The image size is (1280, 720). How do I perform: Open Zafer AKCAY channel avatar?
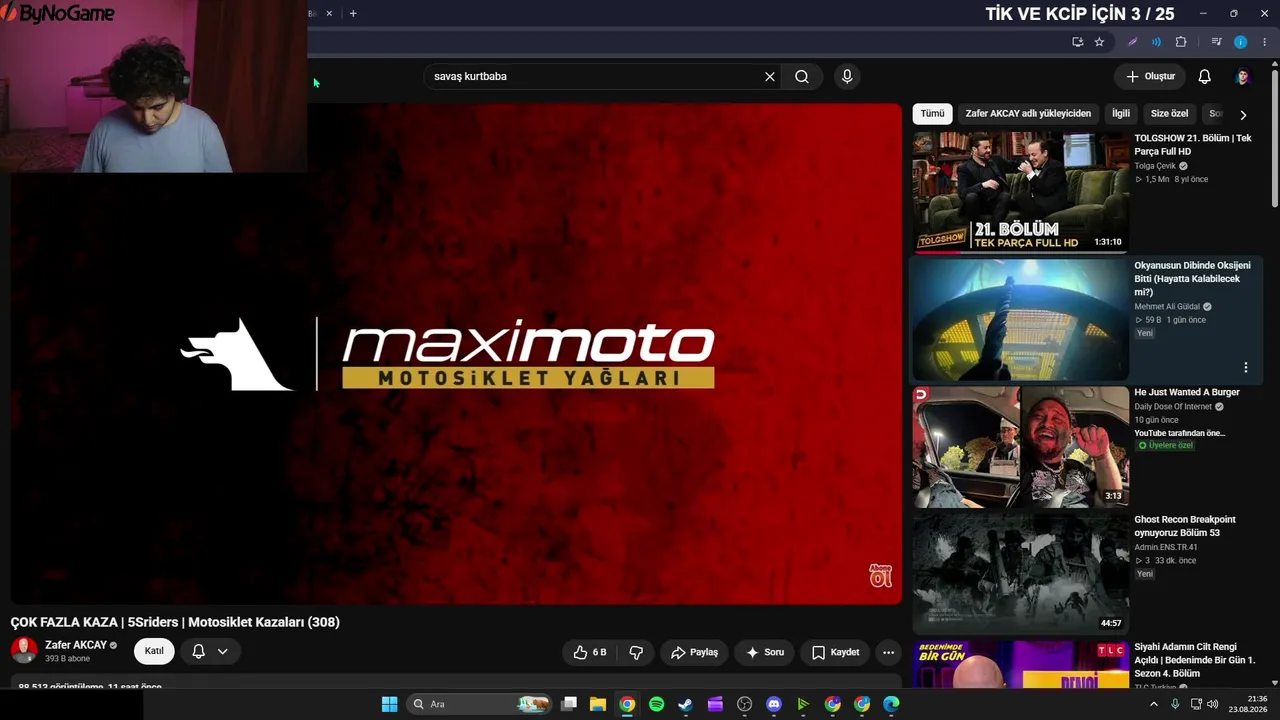coord(24,651)
